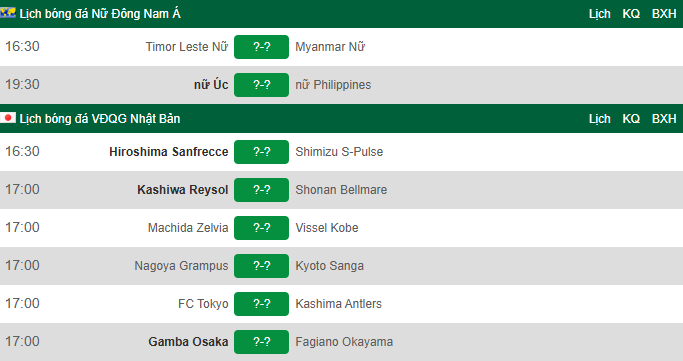The width and height of the screenshot is (683, 361).
Task: Open the nữ Úc vs Philippines score button
Action: point(261,84)
